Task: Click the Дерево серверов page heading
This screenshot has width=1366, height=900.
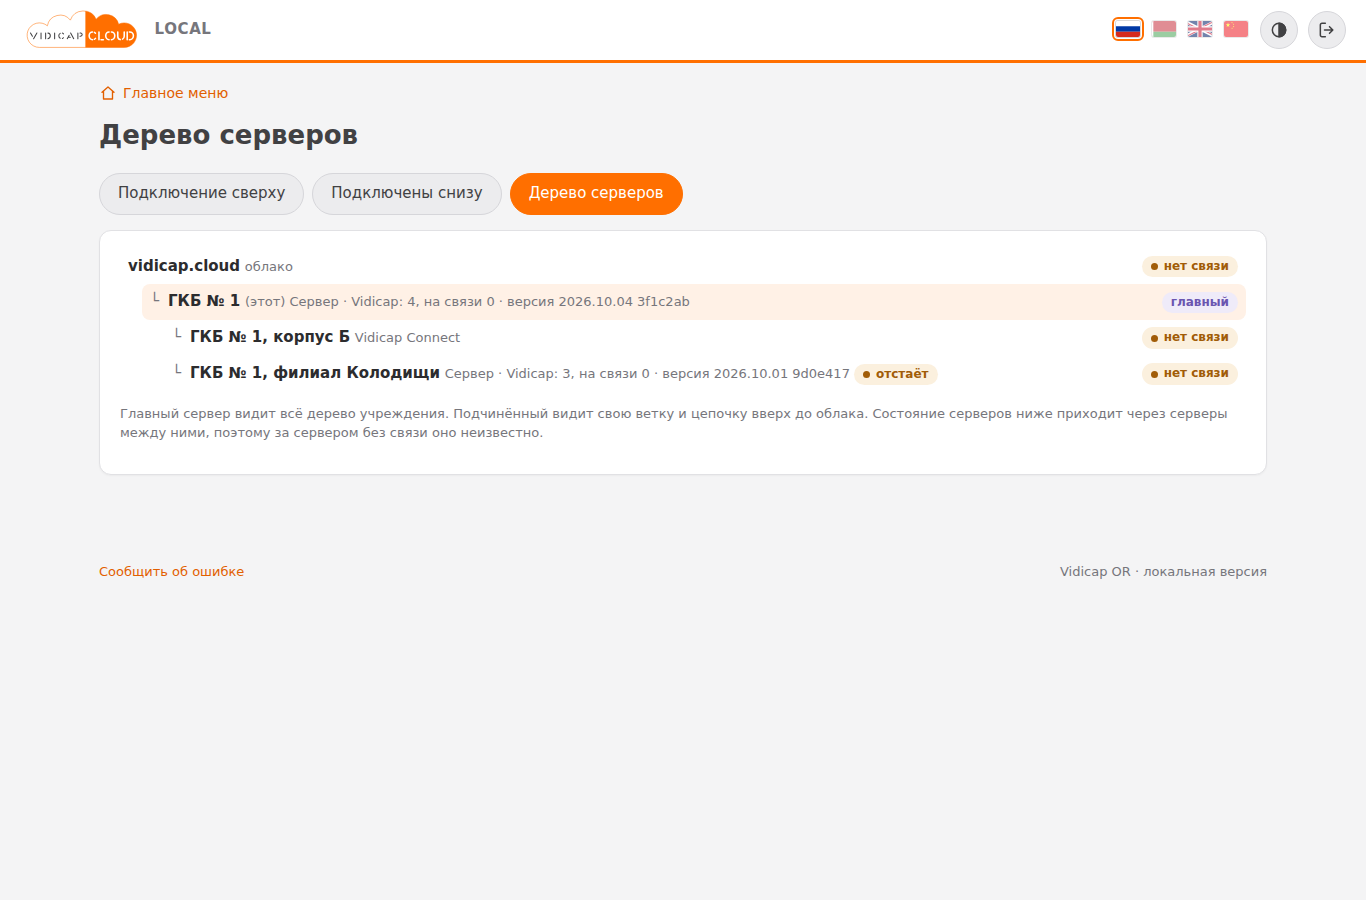Action: [x=229, y=135]
